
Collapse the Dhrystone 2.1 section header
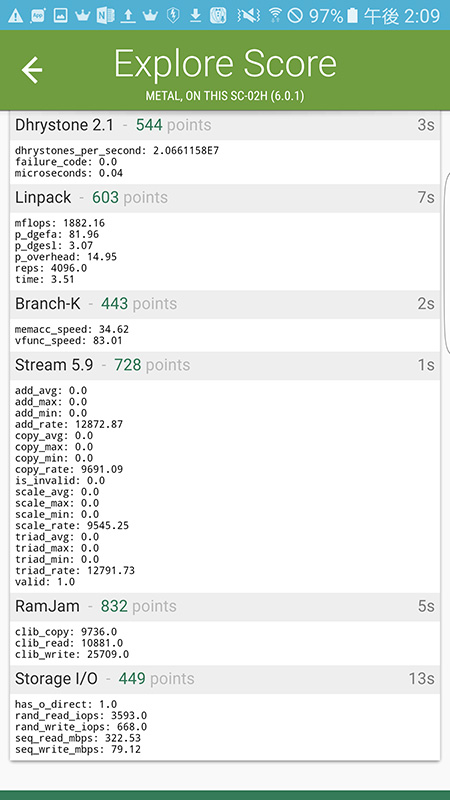(x=224, y=125)
